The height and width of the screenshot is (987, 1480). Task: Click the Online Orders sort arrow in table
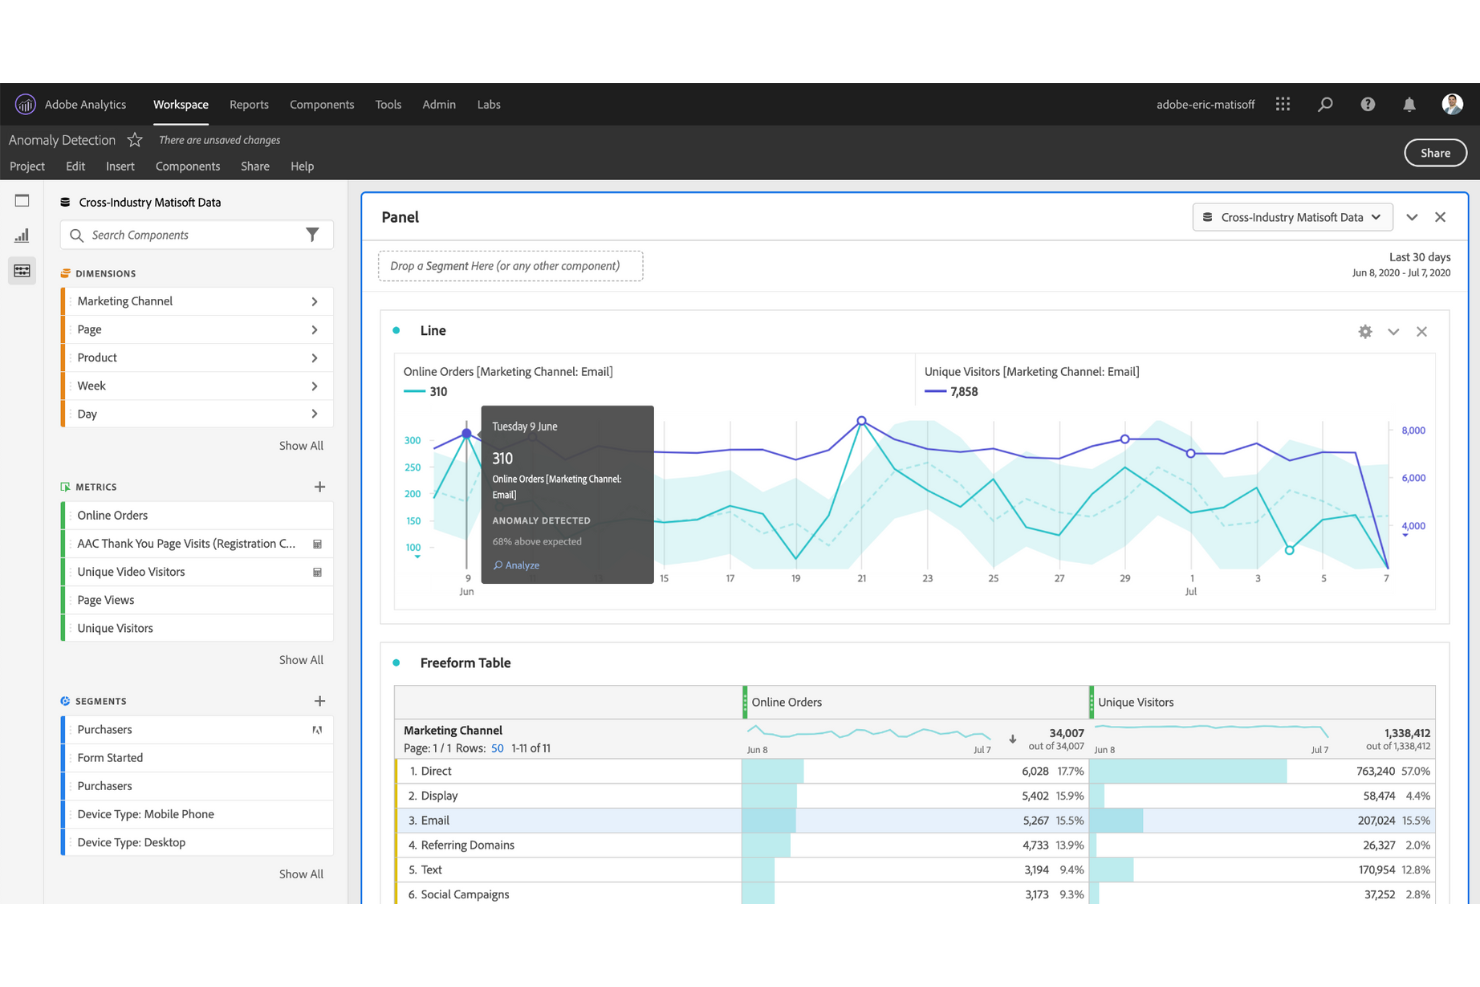[1012, 740]
